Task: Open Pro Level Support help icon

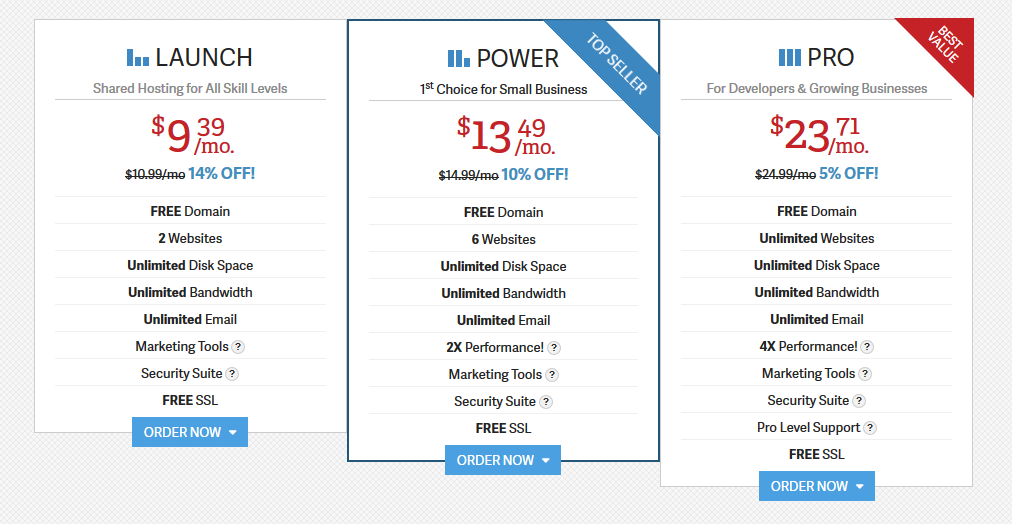Action: coord(870,428)
